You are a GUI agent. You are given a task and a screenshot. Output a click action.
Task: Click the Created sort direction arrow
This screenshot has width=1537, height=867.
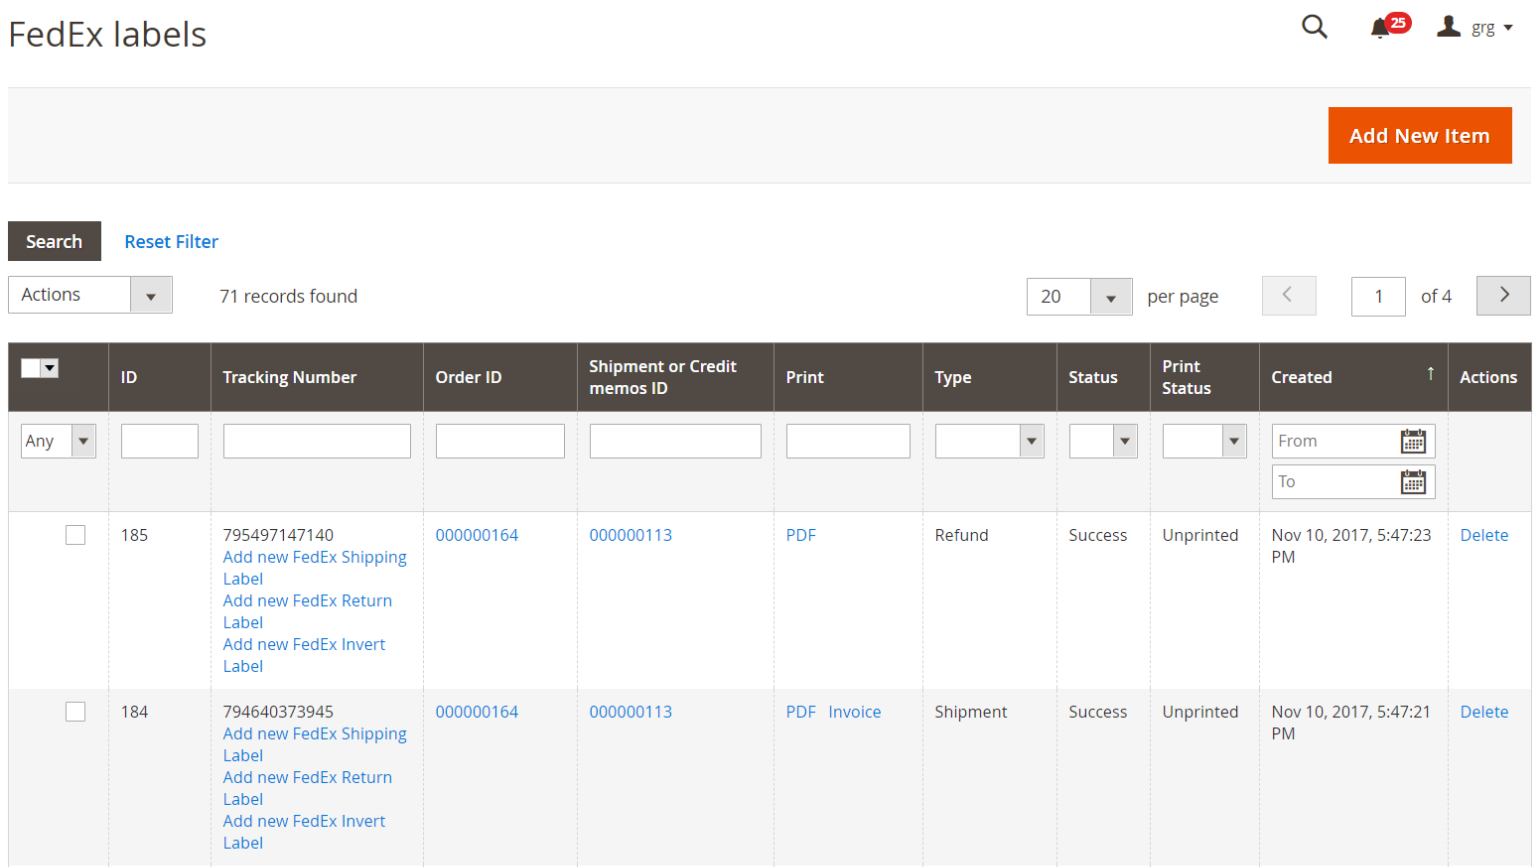1430,373
